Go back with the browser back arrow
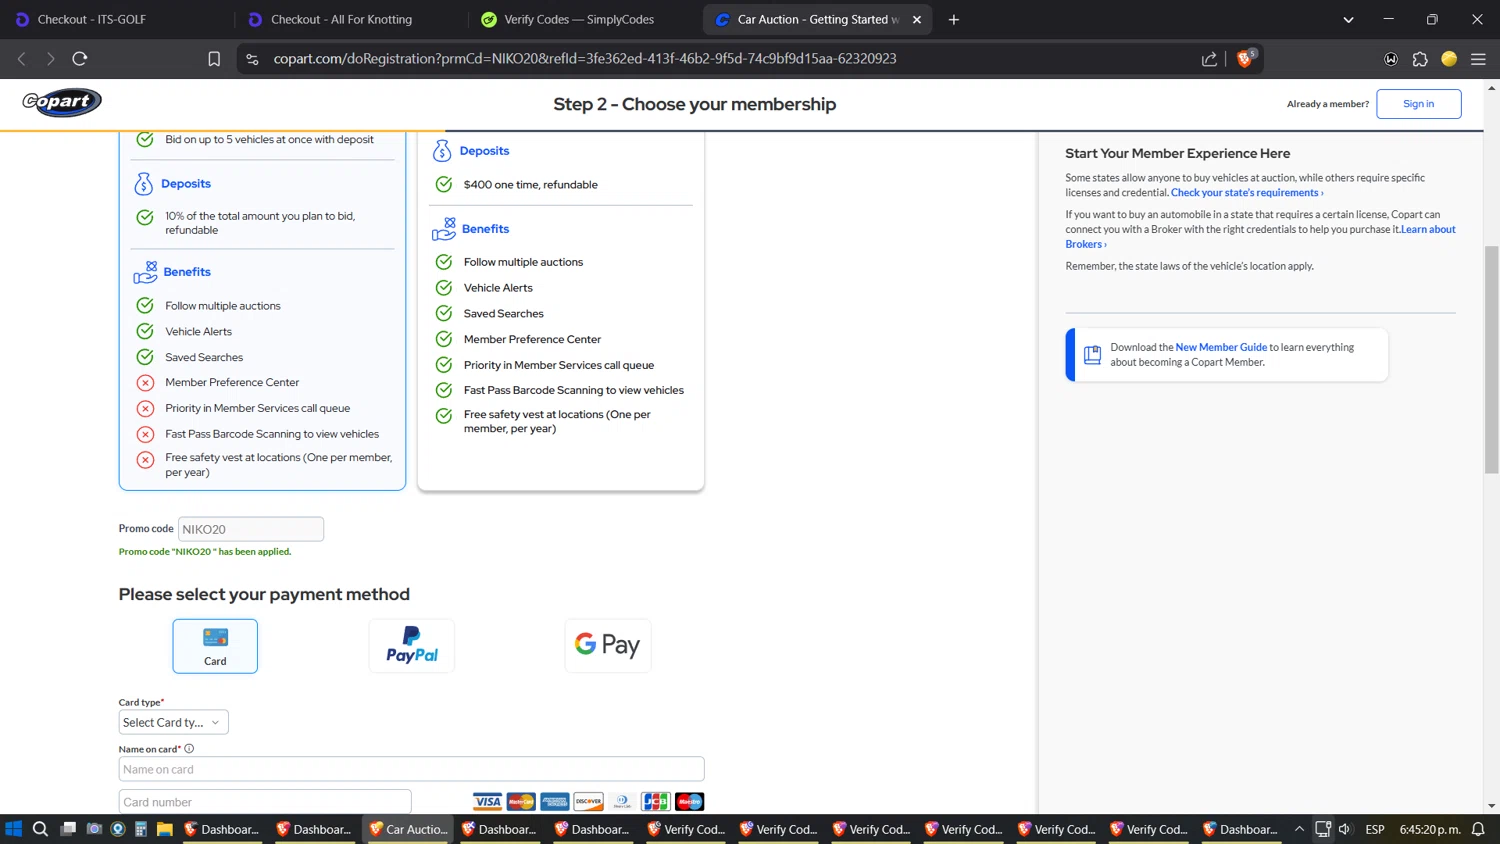The width and height of the screenshot is (1500, 844). point(22,59)
